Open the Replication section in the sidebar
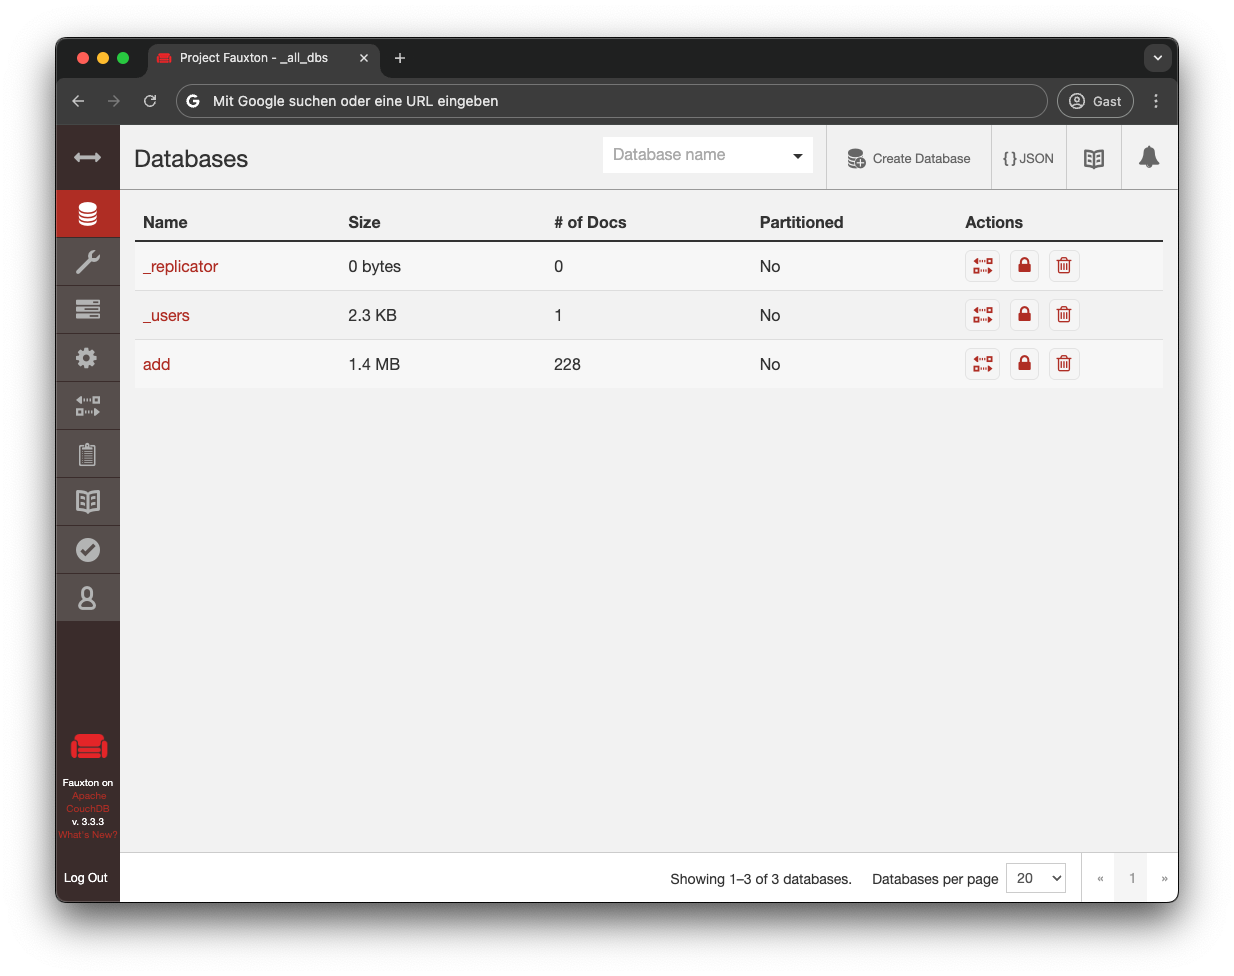Viewport: 1234px width, 976px height. (88, 405)
